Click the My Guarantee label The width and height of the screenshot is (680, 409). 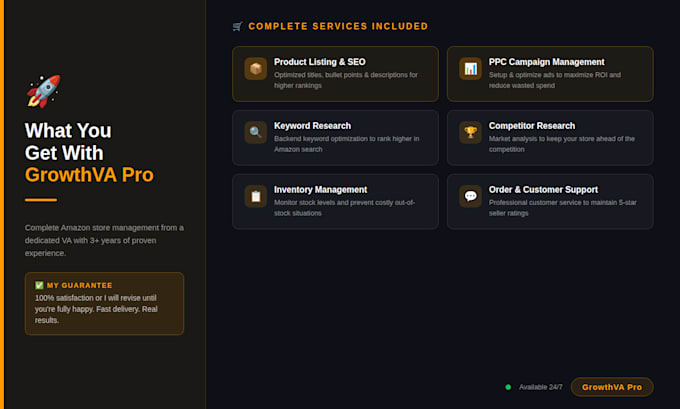pos(79,285)
